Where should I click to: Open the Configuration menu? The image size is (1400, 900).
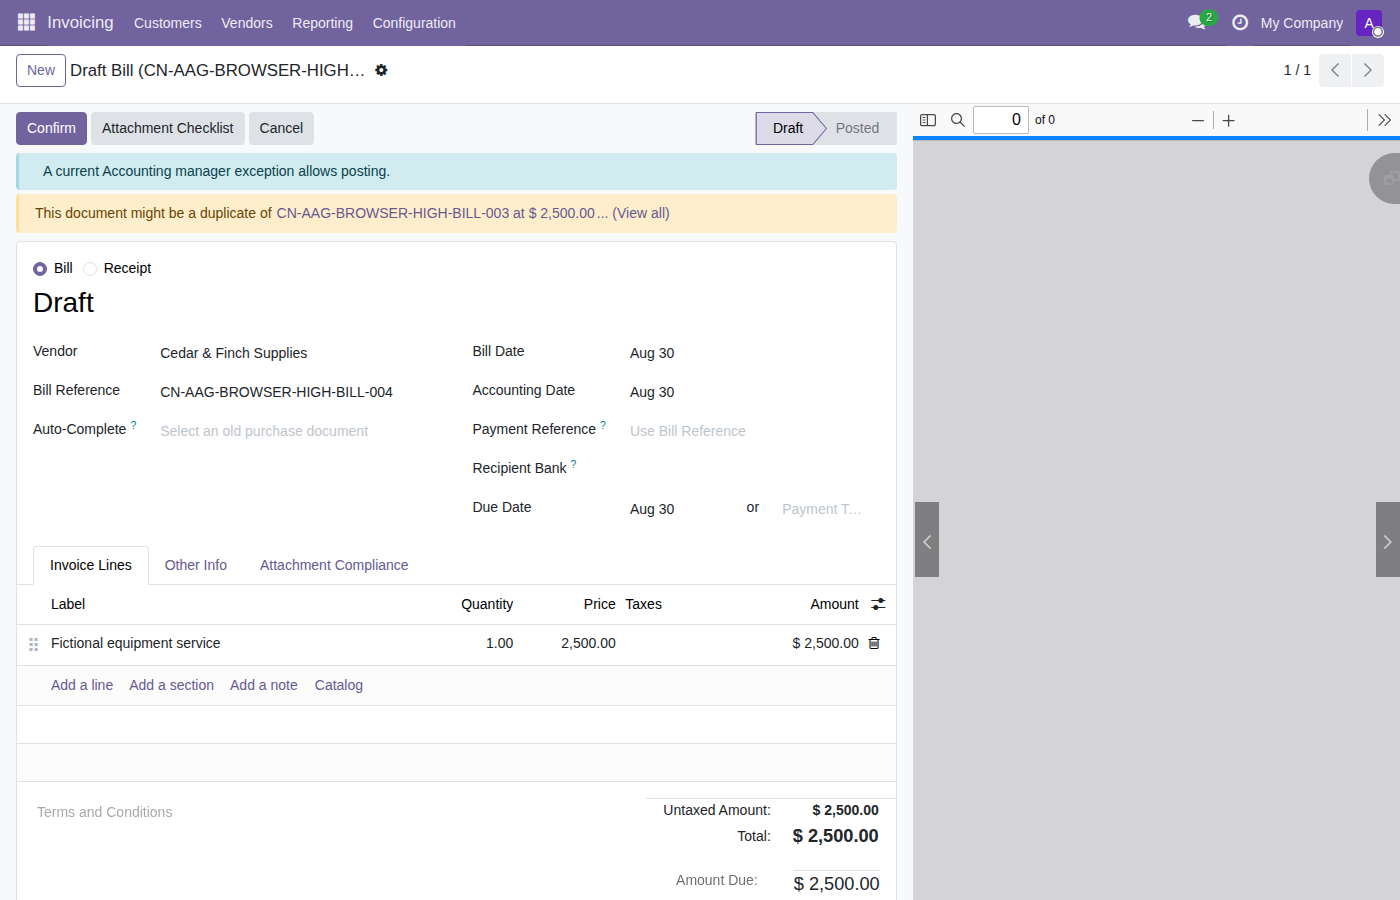coord(414,23)
